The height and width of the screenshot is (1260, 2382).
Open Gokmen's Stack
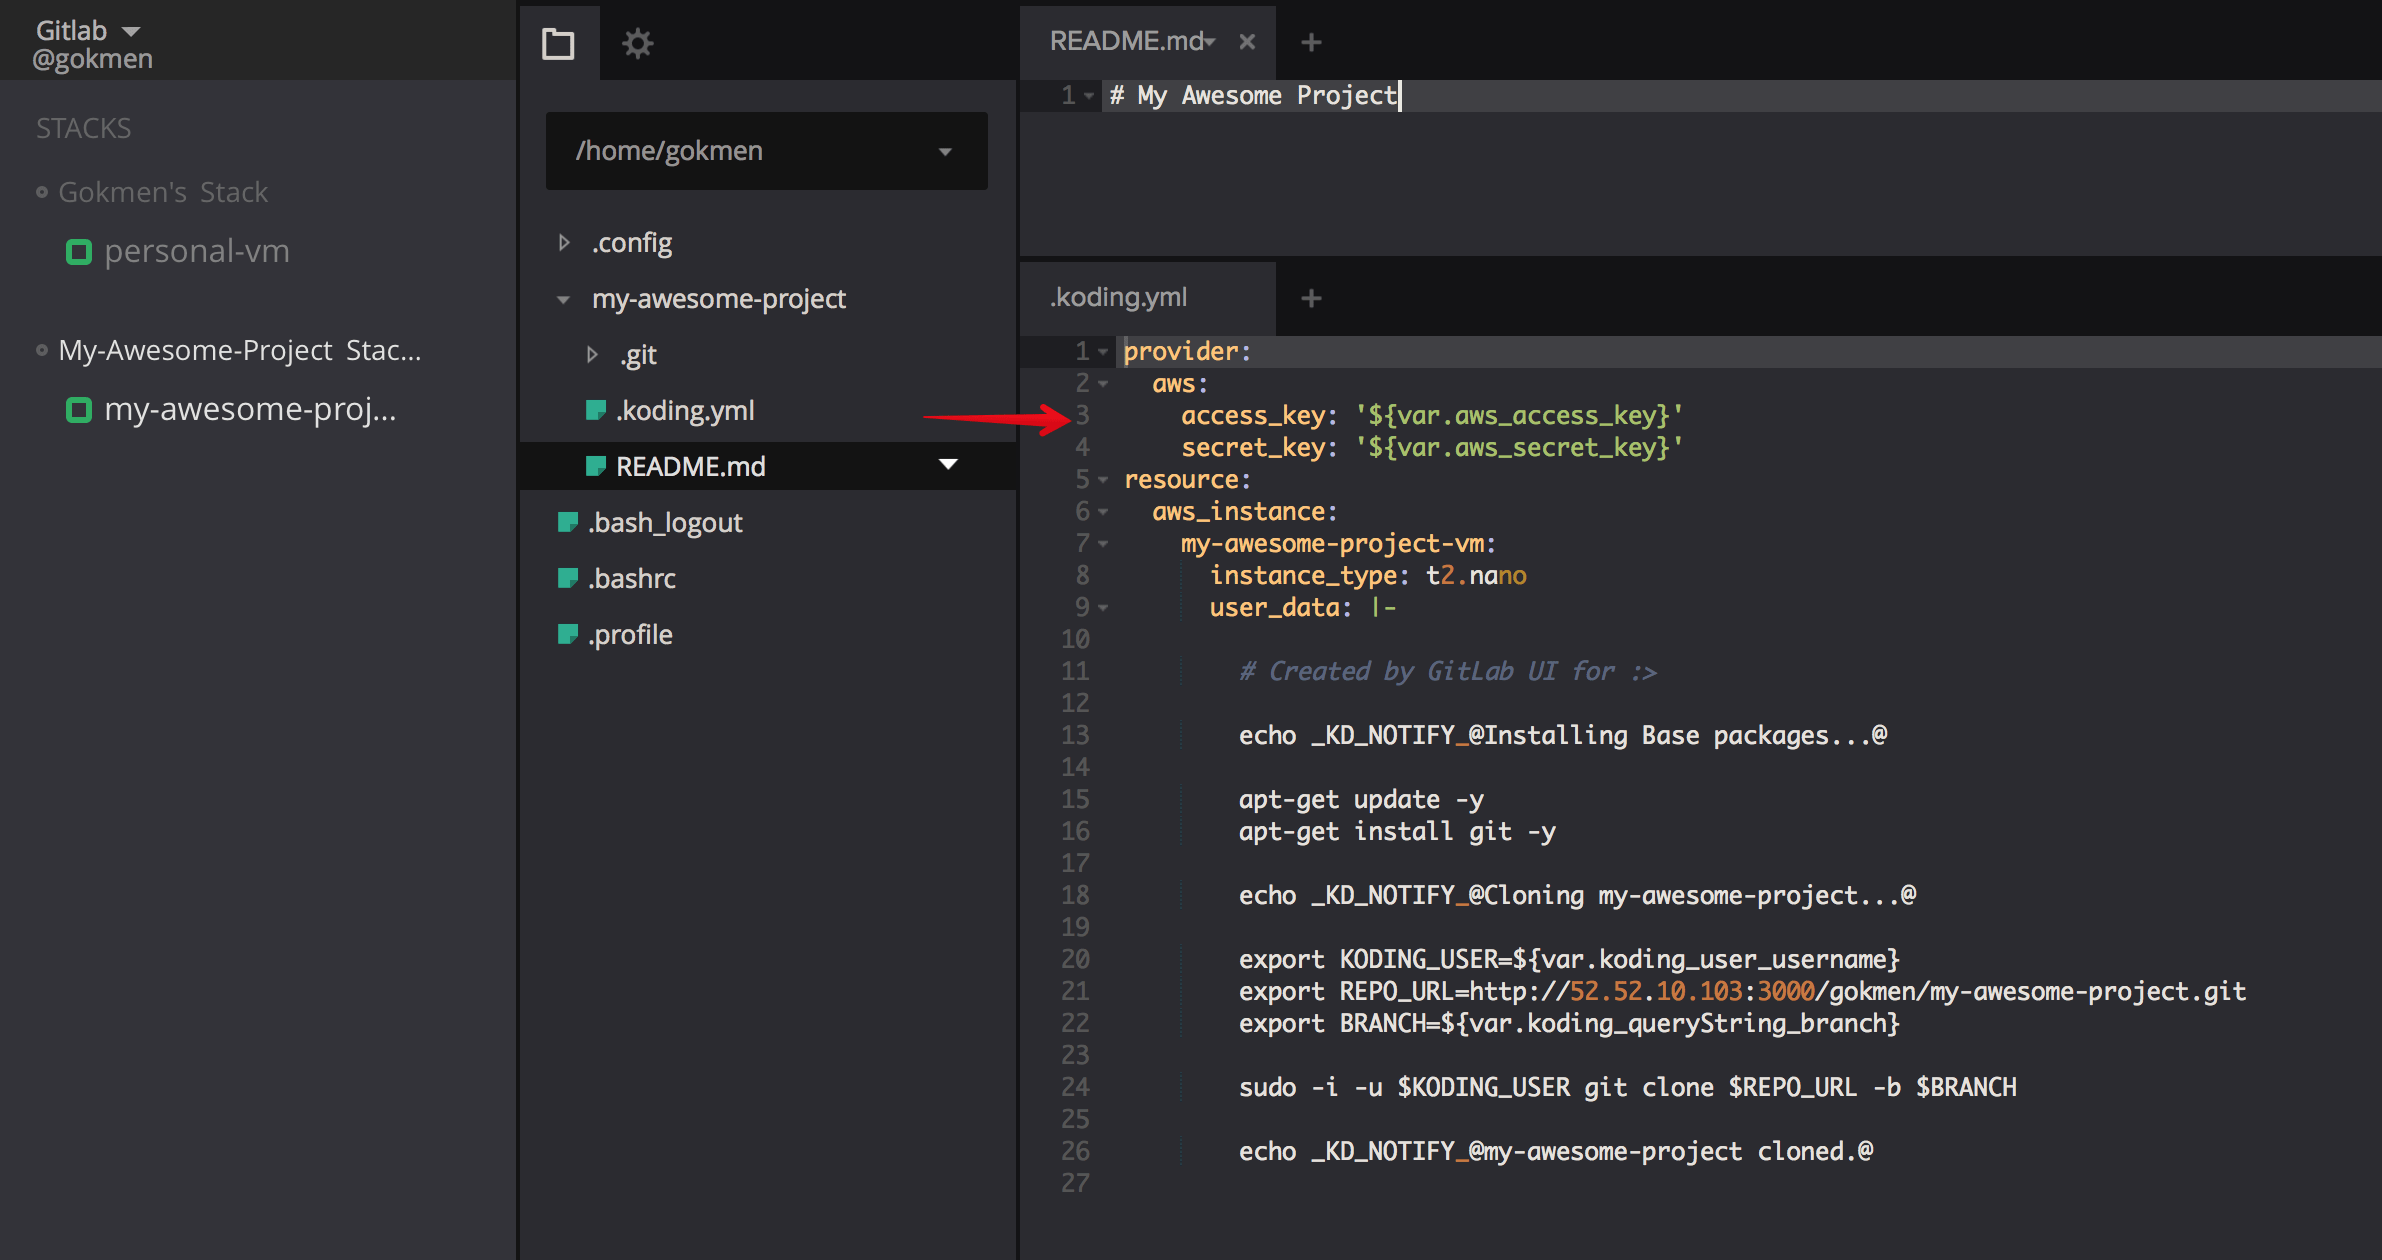pyautogui.click(x=164, y=191)
